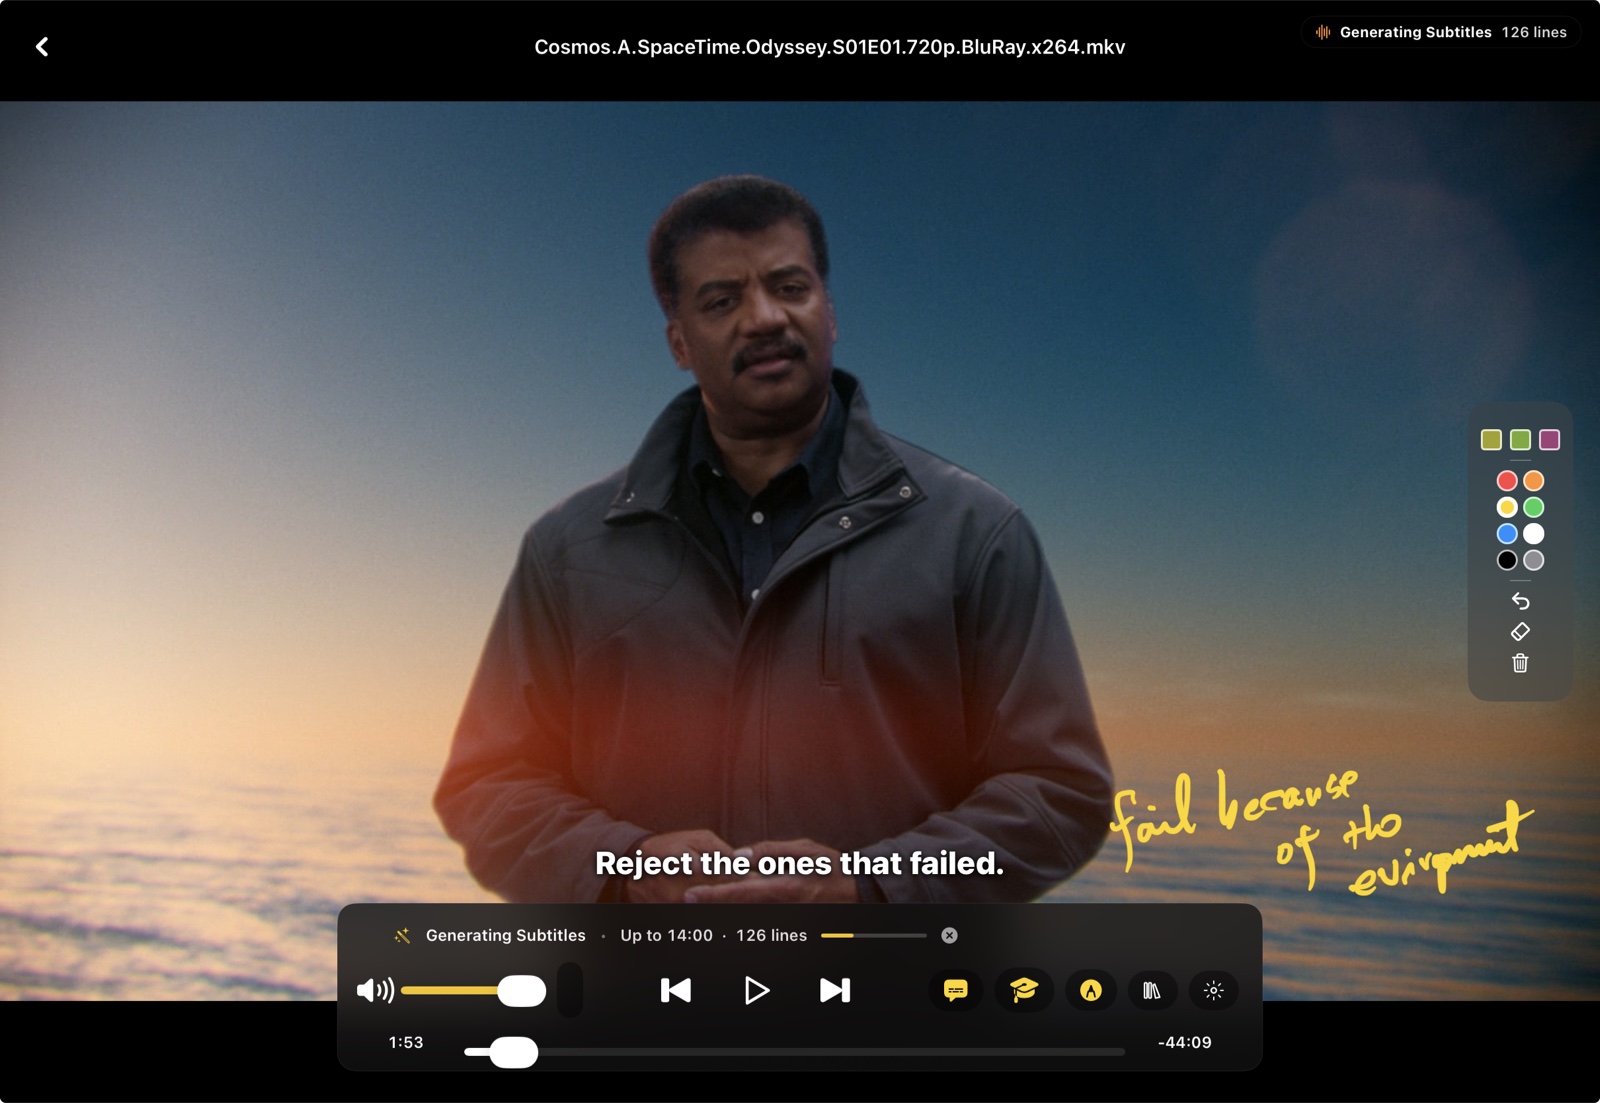Toggle the subtitles speech bubble button
Image resolution: width=1600 pixels, height=1103 pixels.
pos(956,990)
